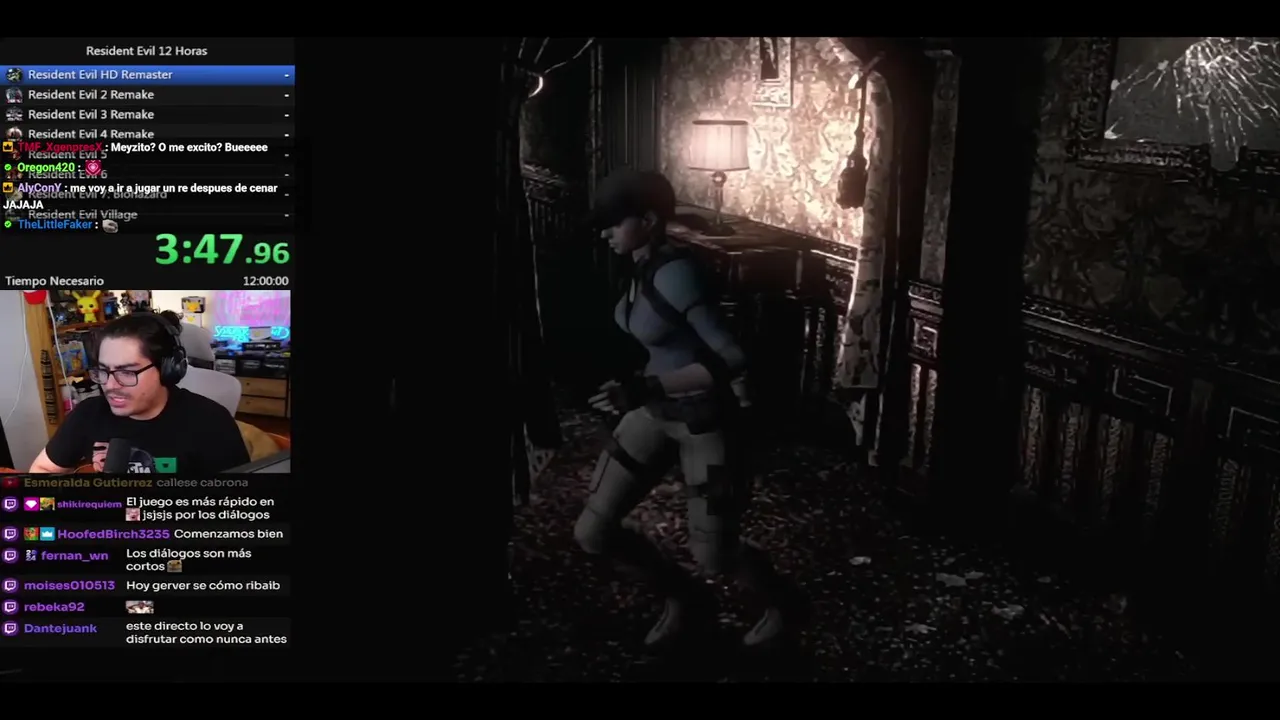The height and width of the screenshot is (720, 1280).
Task: Click the AlyConY username
Action: click(x=39, y=188)
